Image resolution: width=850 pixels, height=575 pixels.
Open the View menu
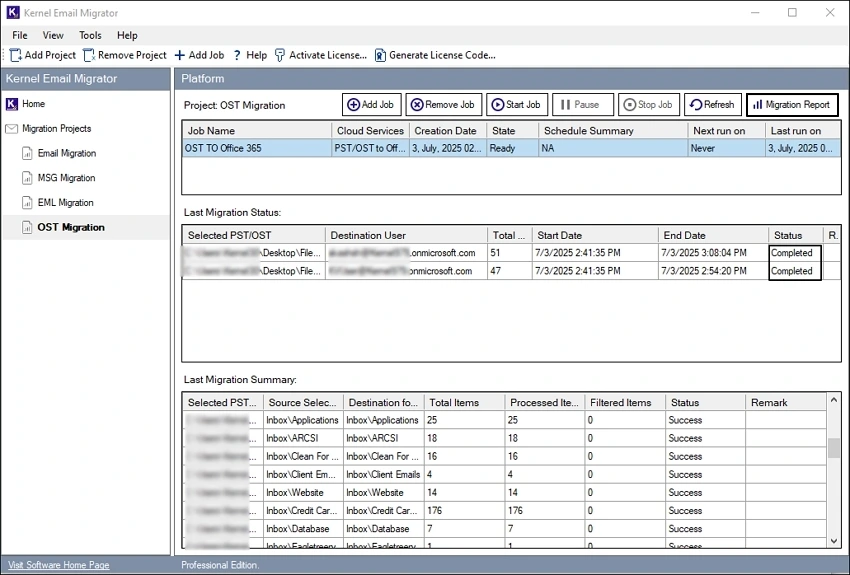click(x=53, y=35)
